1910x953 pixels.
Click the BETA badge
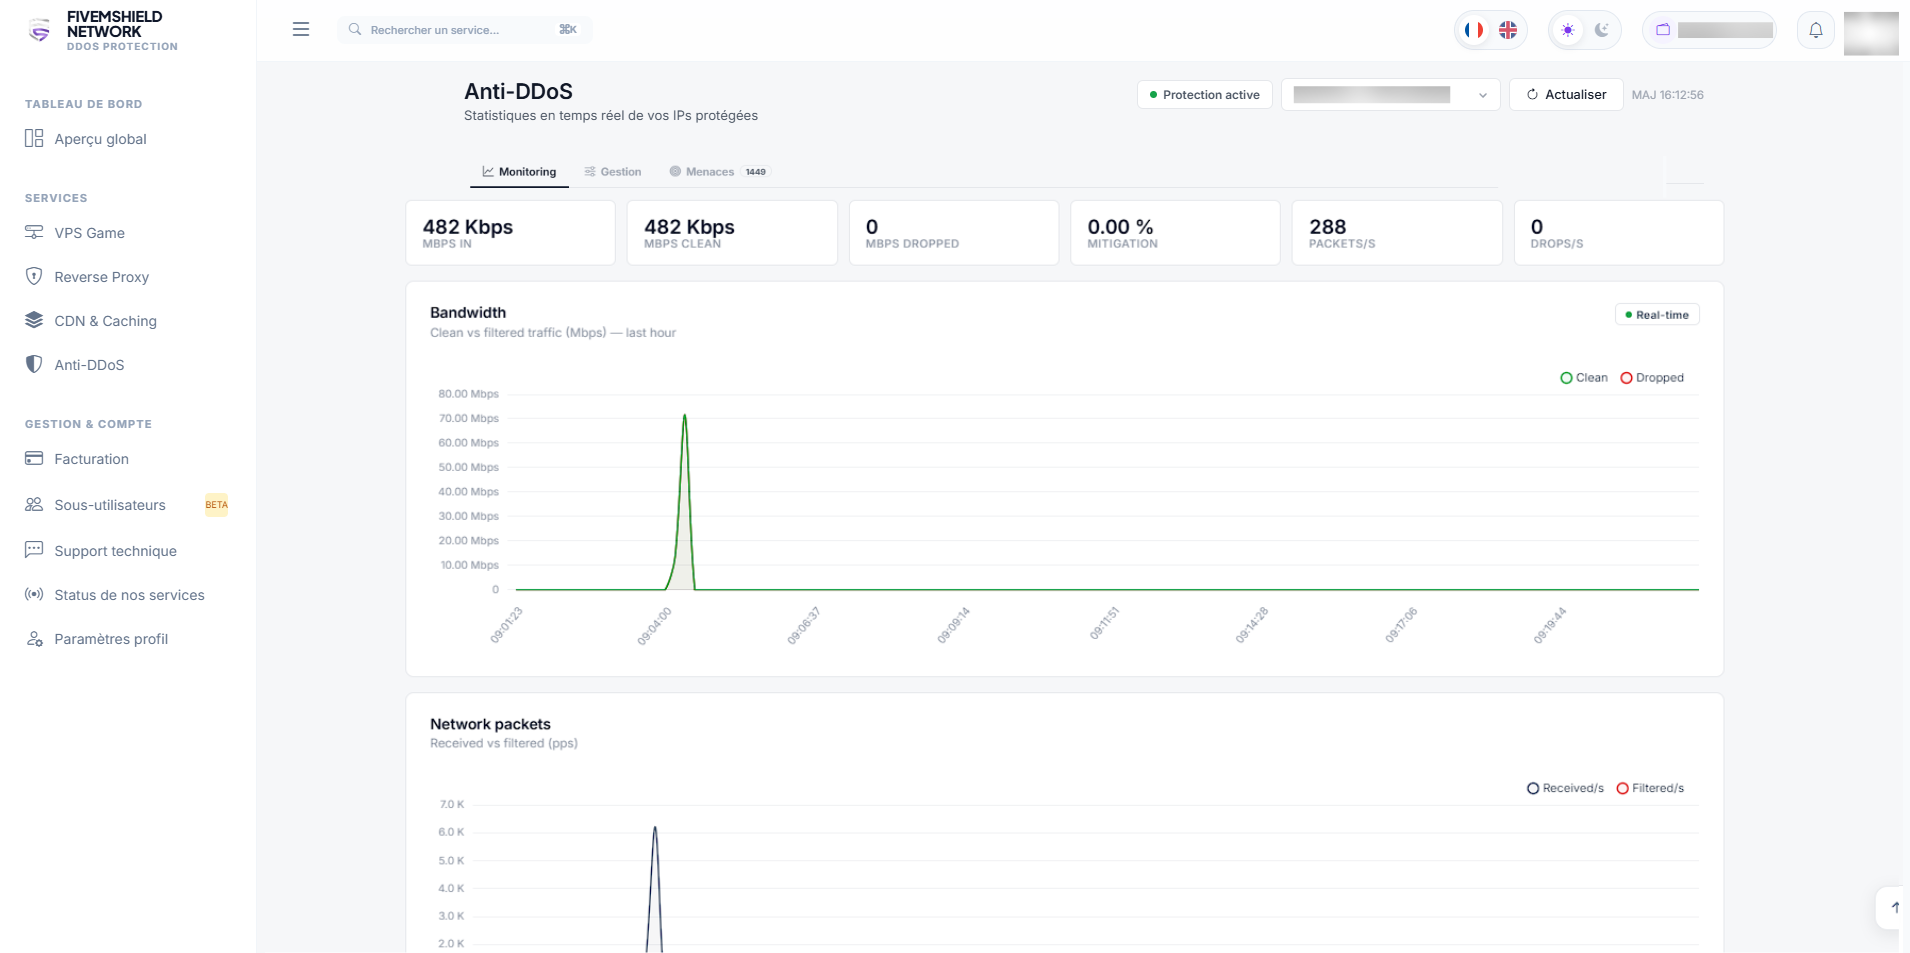point(216,505)
